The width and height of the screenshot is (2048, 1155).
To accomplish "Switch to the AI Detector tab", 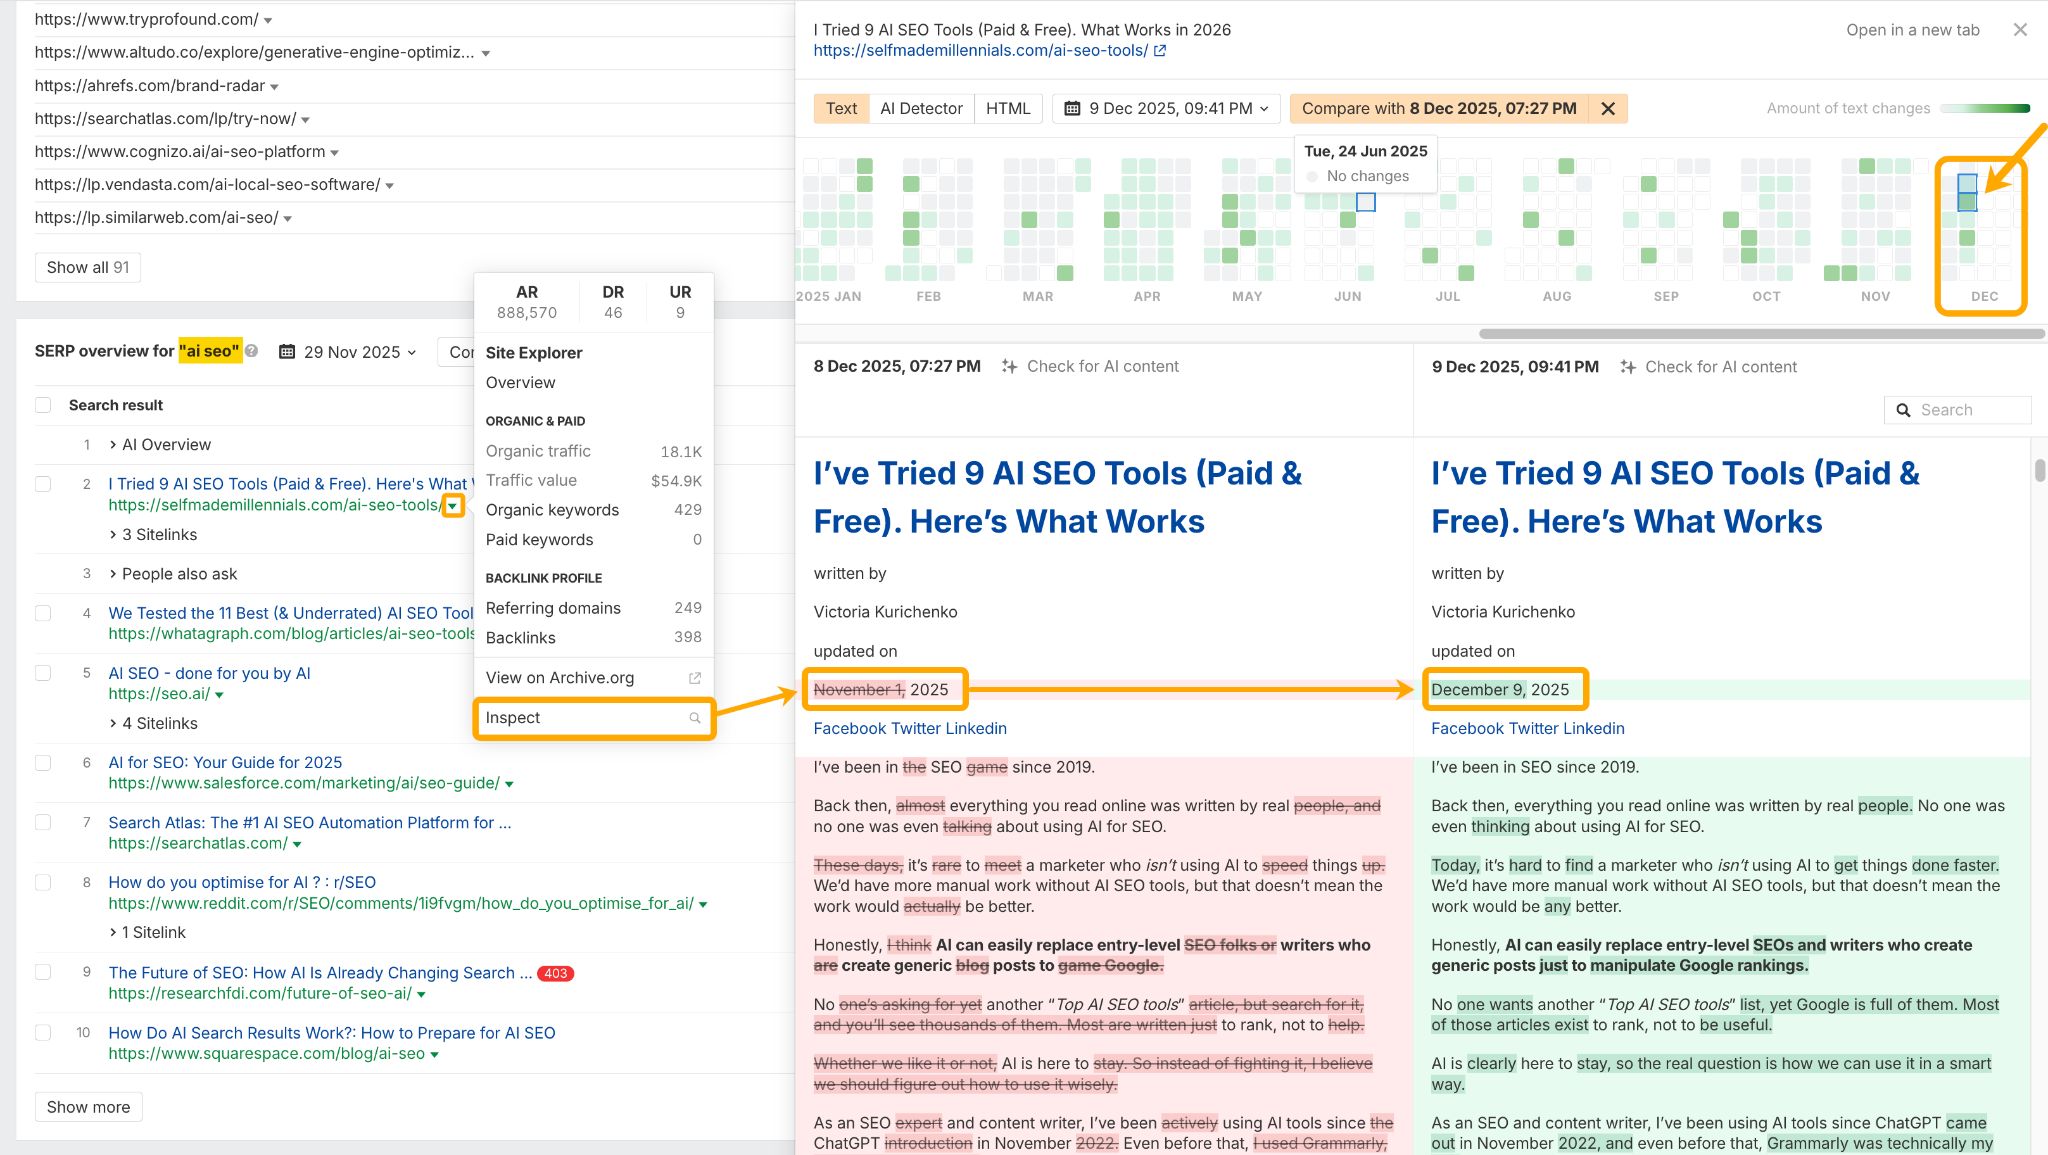I will coord(921,108).
